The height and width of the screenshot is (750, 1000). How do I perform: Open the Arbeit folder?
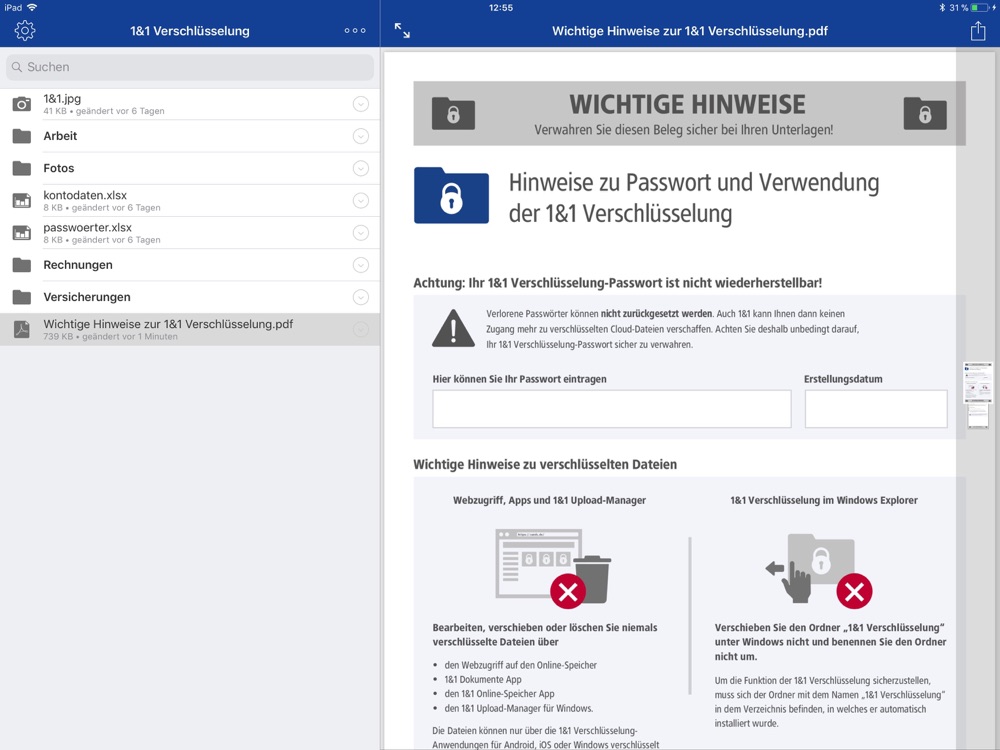pyautogui.click(x=190, y=136)
